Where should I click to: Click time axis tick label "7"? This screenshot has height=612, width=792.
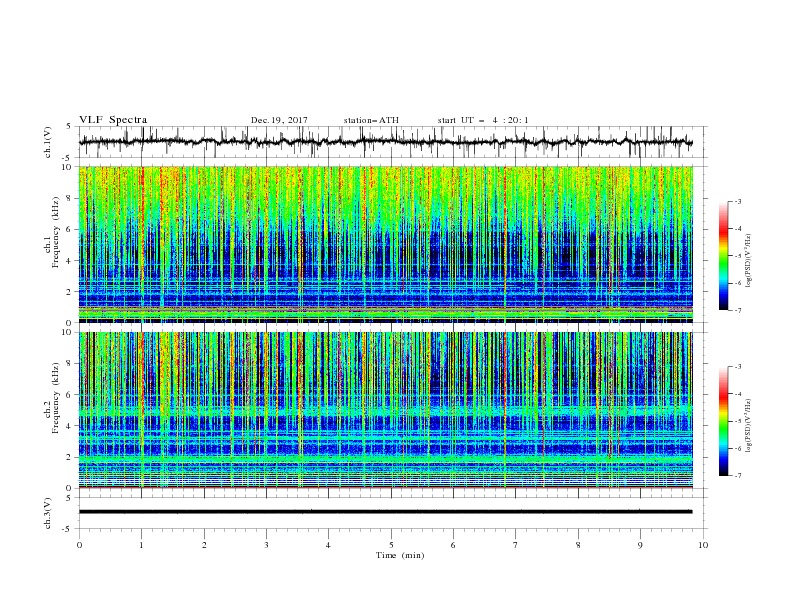click(x=516, y=545)
